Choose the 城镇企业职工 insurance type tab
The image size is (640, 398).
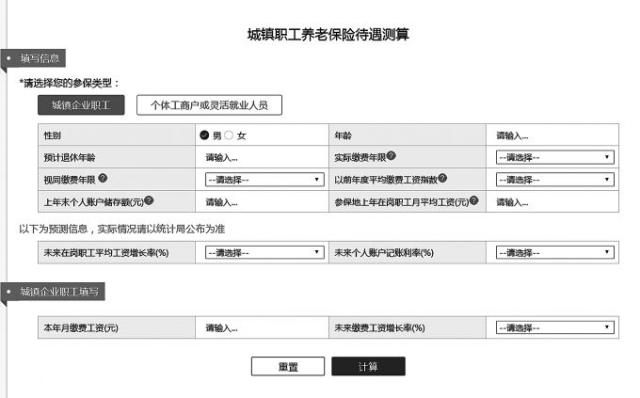pos(81,105)
